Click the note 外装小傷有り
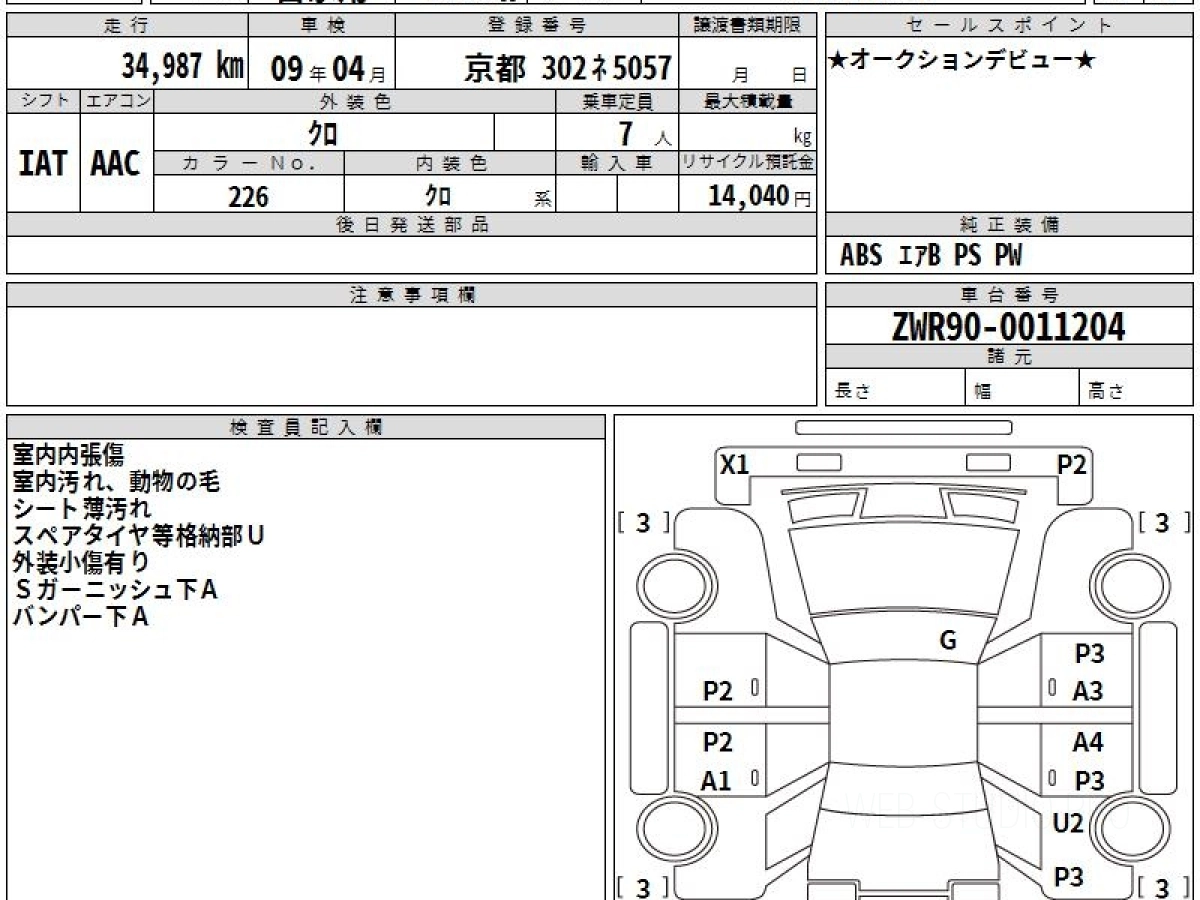The image size is (1200, 900). coord(81,563)
